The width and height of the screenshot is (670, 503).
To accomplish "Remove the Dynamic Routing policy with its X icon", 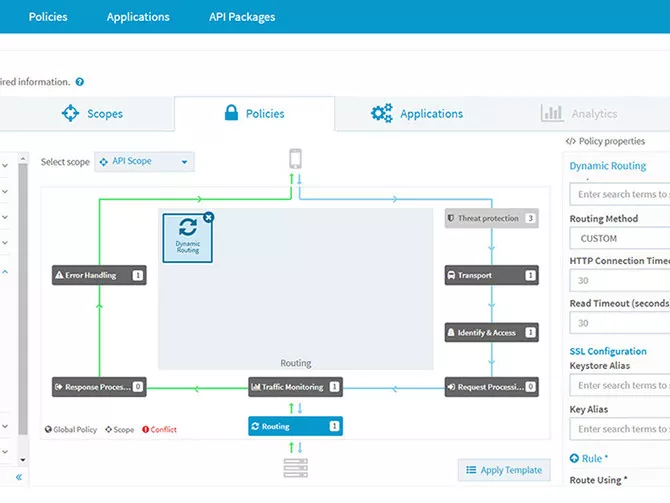I will [x=208, y=218].
